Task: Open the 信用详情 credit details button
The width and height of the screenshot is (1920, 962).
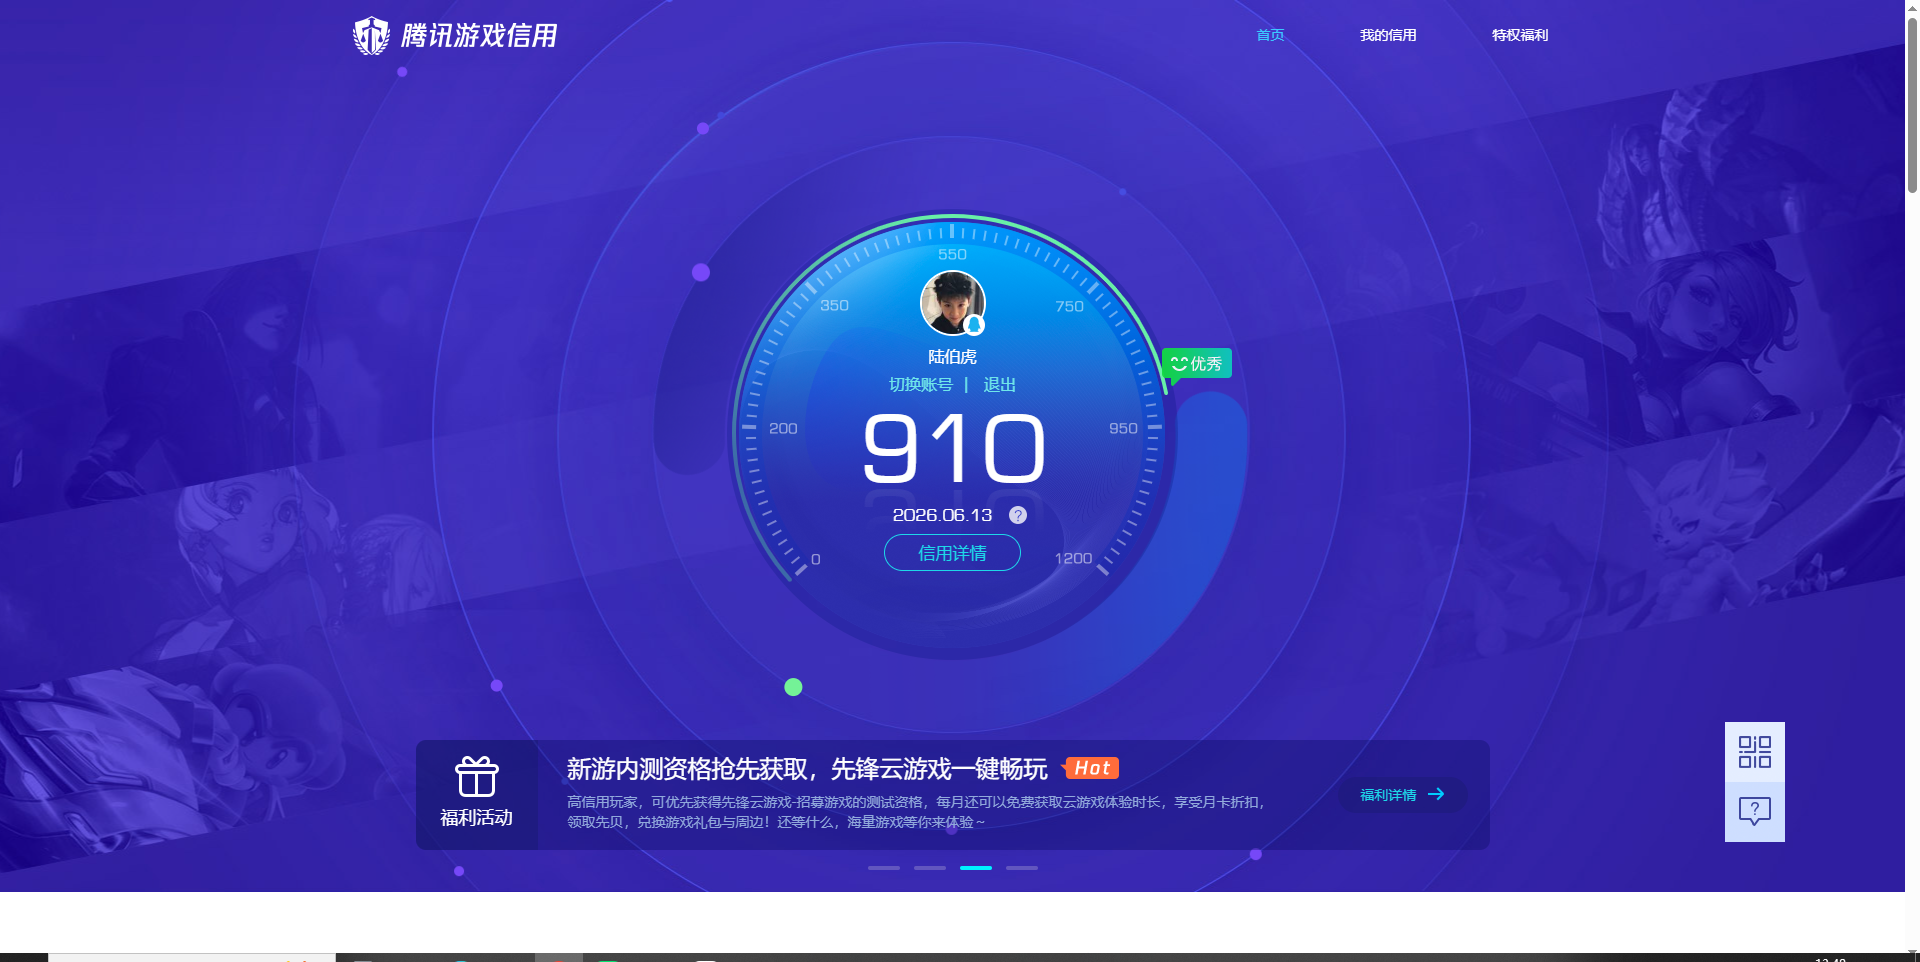Action: (x=952, y=553)
